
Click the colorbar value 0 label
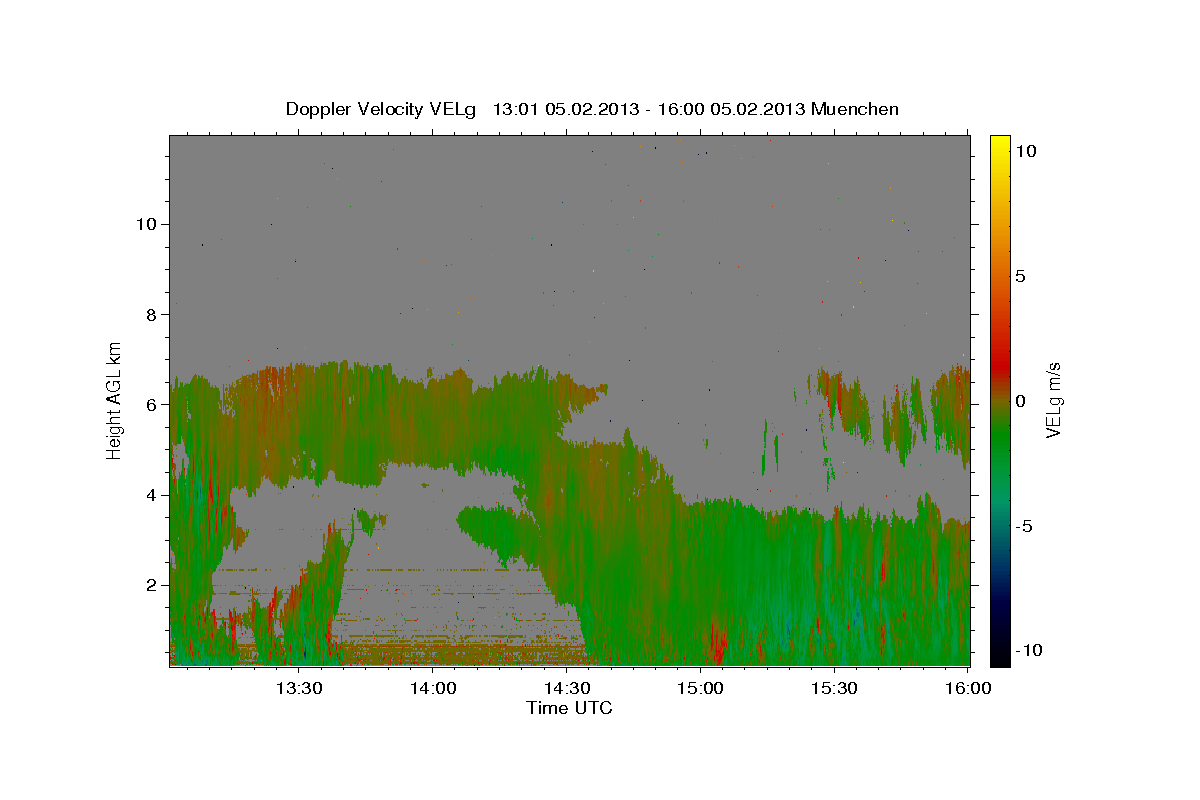point(1020,401)
